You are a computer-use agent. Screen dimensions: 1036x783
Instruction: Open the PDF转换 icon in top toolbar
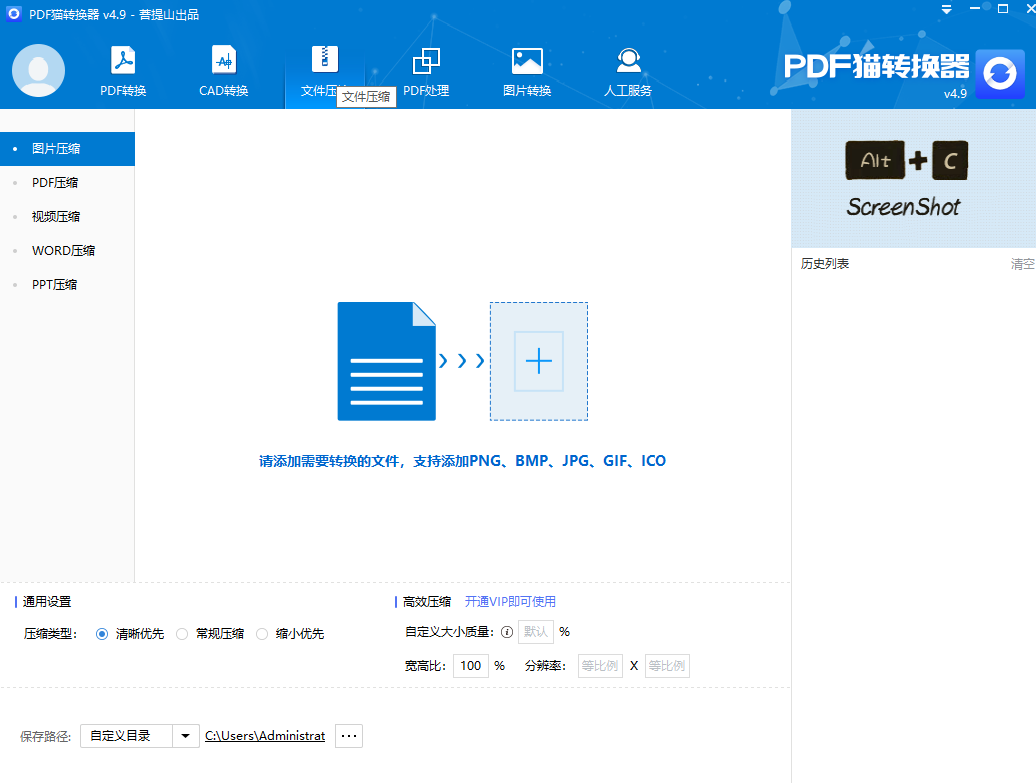click(x=123, y=61)
